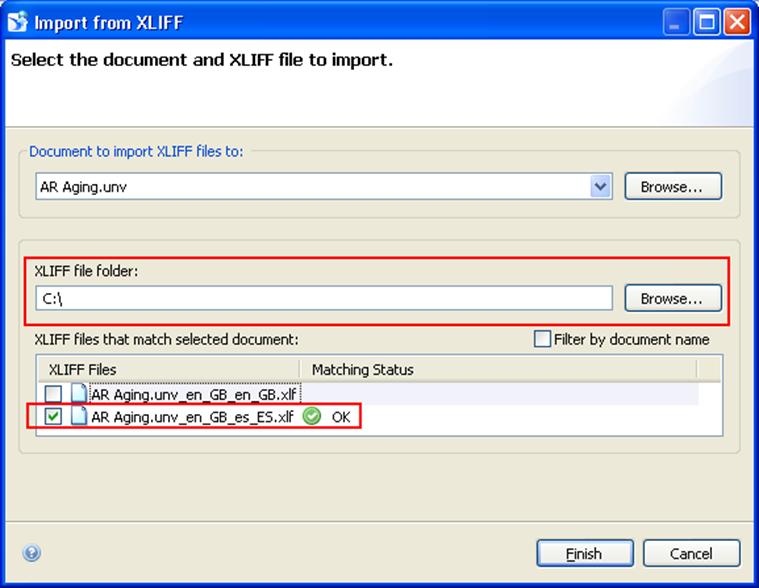Viewport: 759px width, 588px height.
Task: Click the help question mark icon
Action: click(31, 553)
